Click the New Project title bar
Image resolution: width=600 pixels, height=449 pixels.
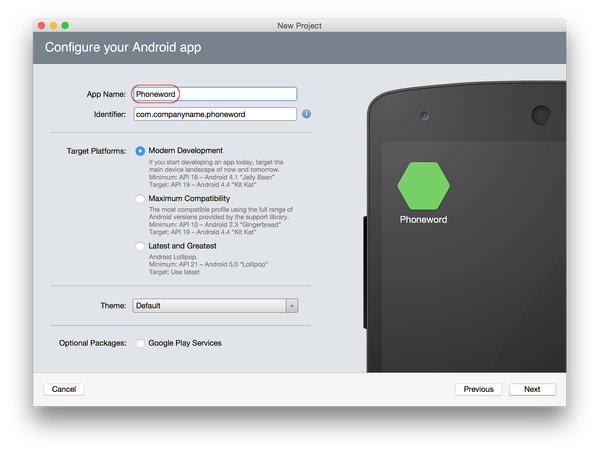(x=300, y=24)
